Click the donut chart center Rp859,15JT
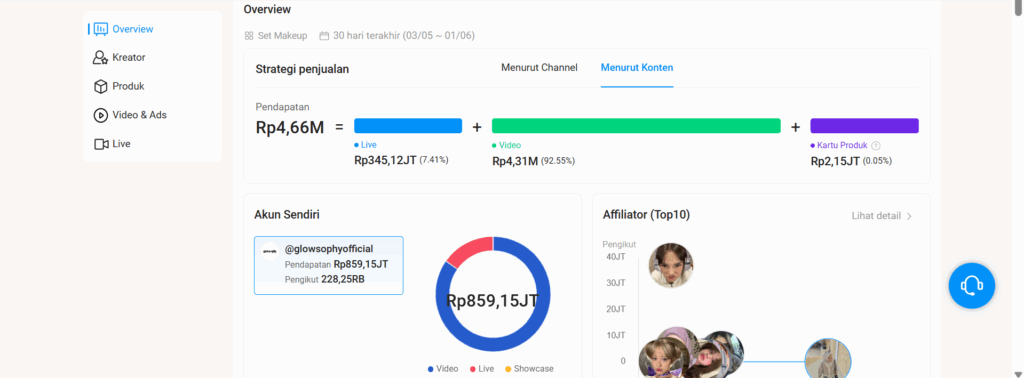Screen dimensions: 1024x378 point(492,300)
